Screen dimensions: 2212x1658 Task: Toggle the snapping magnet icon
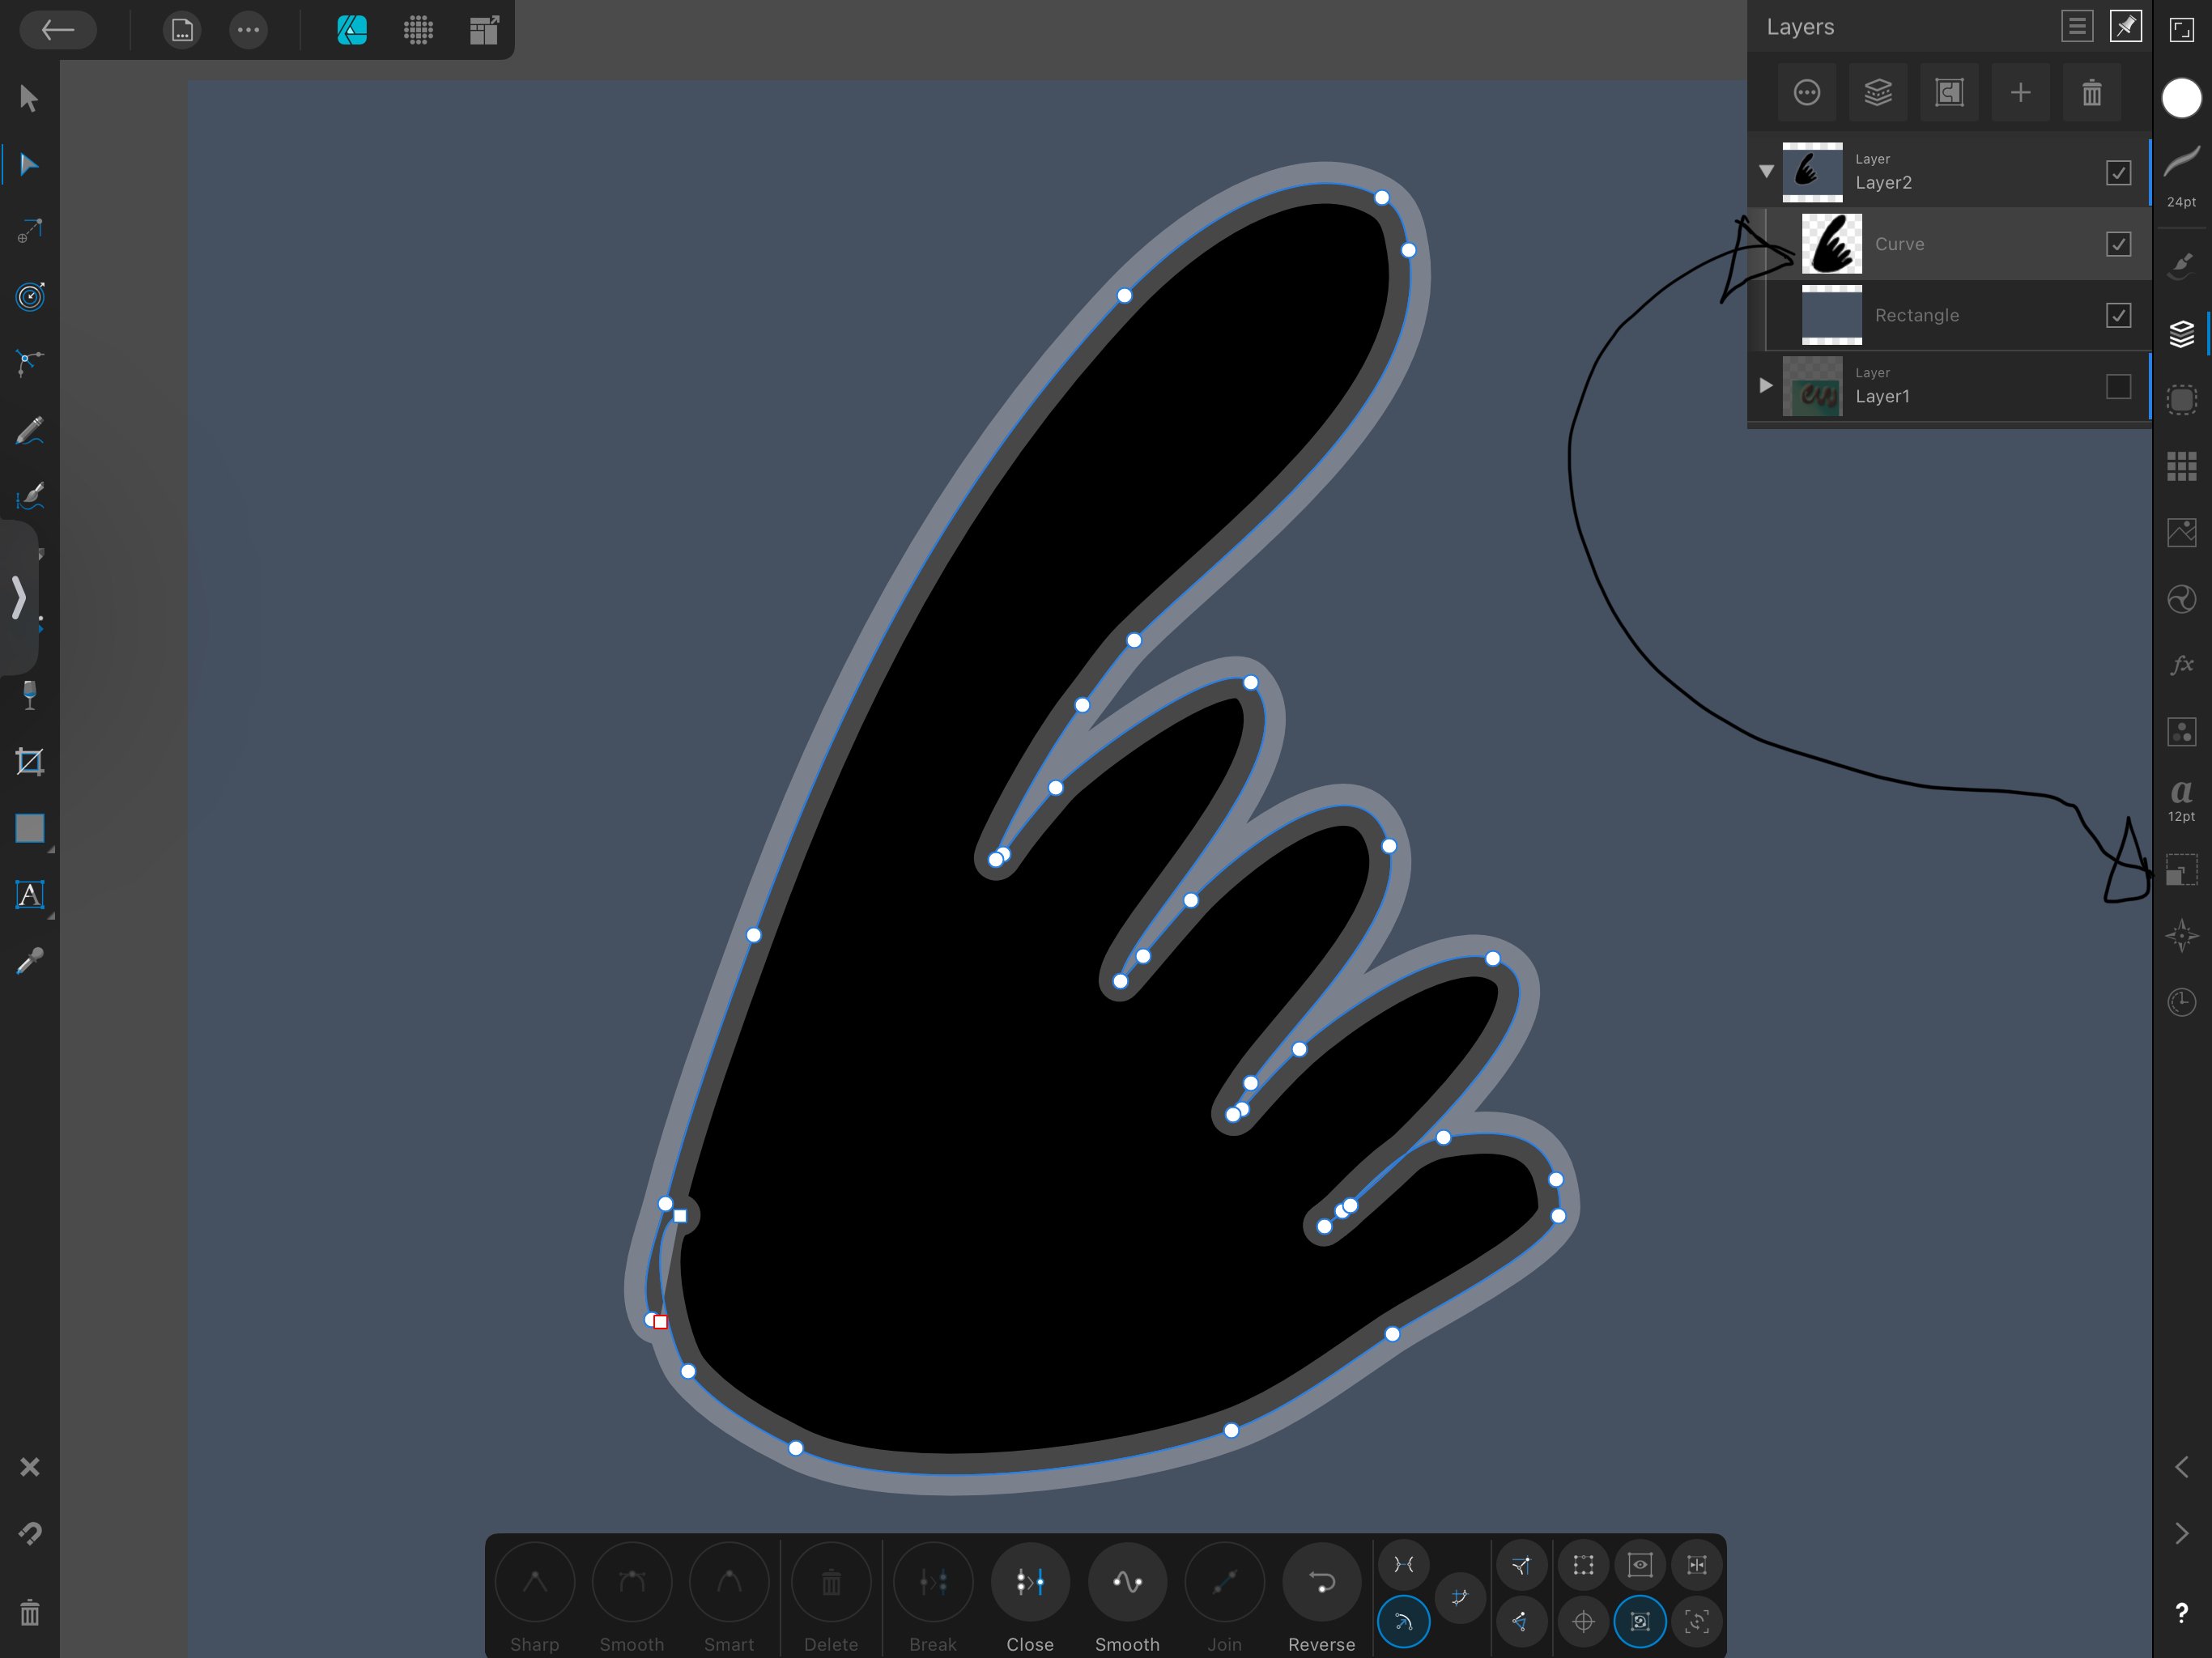coord(30,1533)
